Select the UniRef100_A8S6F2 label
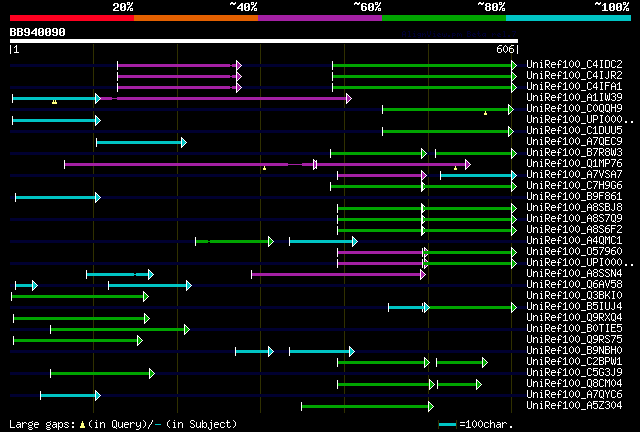This screenshot has height=432, width=640. [574, 229]
